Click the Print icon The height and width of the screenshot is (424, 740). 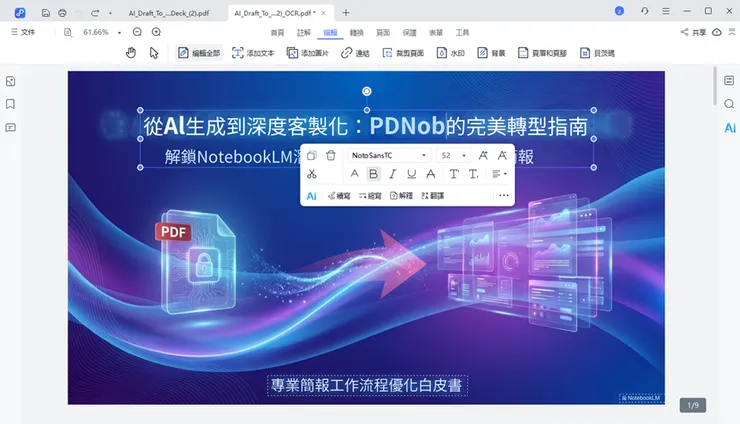pos(62,13)
